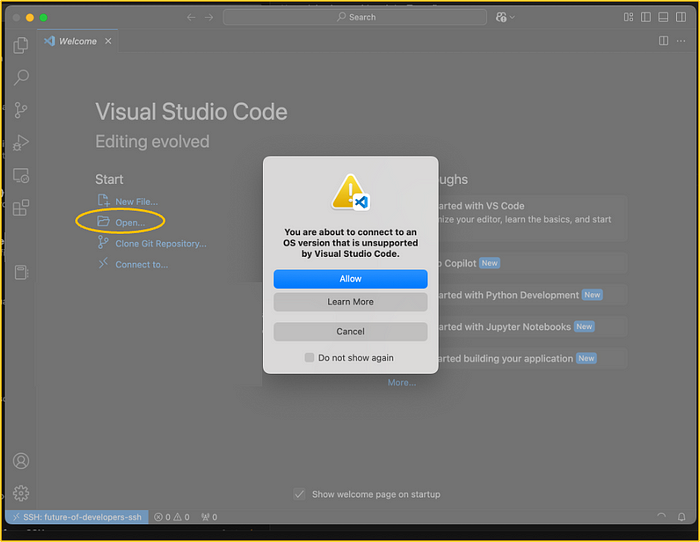The width and height of the screenshot is (700, 542).
Task: Open the Explorer view in activity bar
Action: tap(21, 45)
